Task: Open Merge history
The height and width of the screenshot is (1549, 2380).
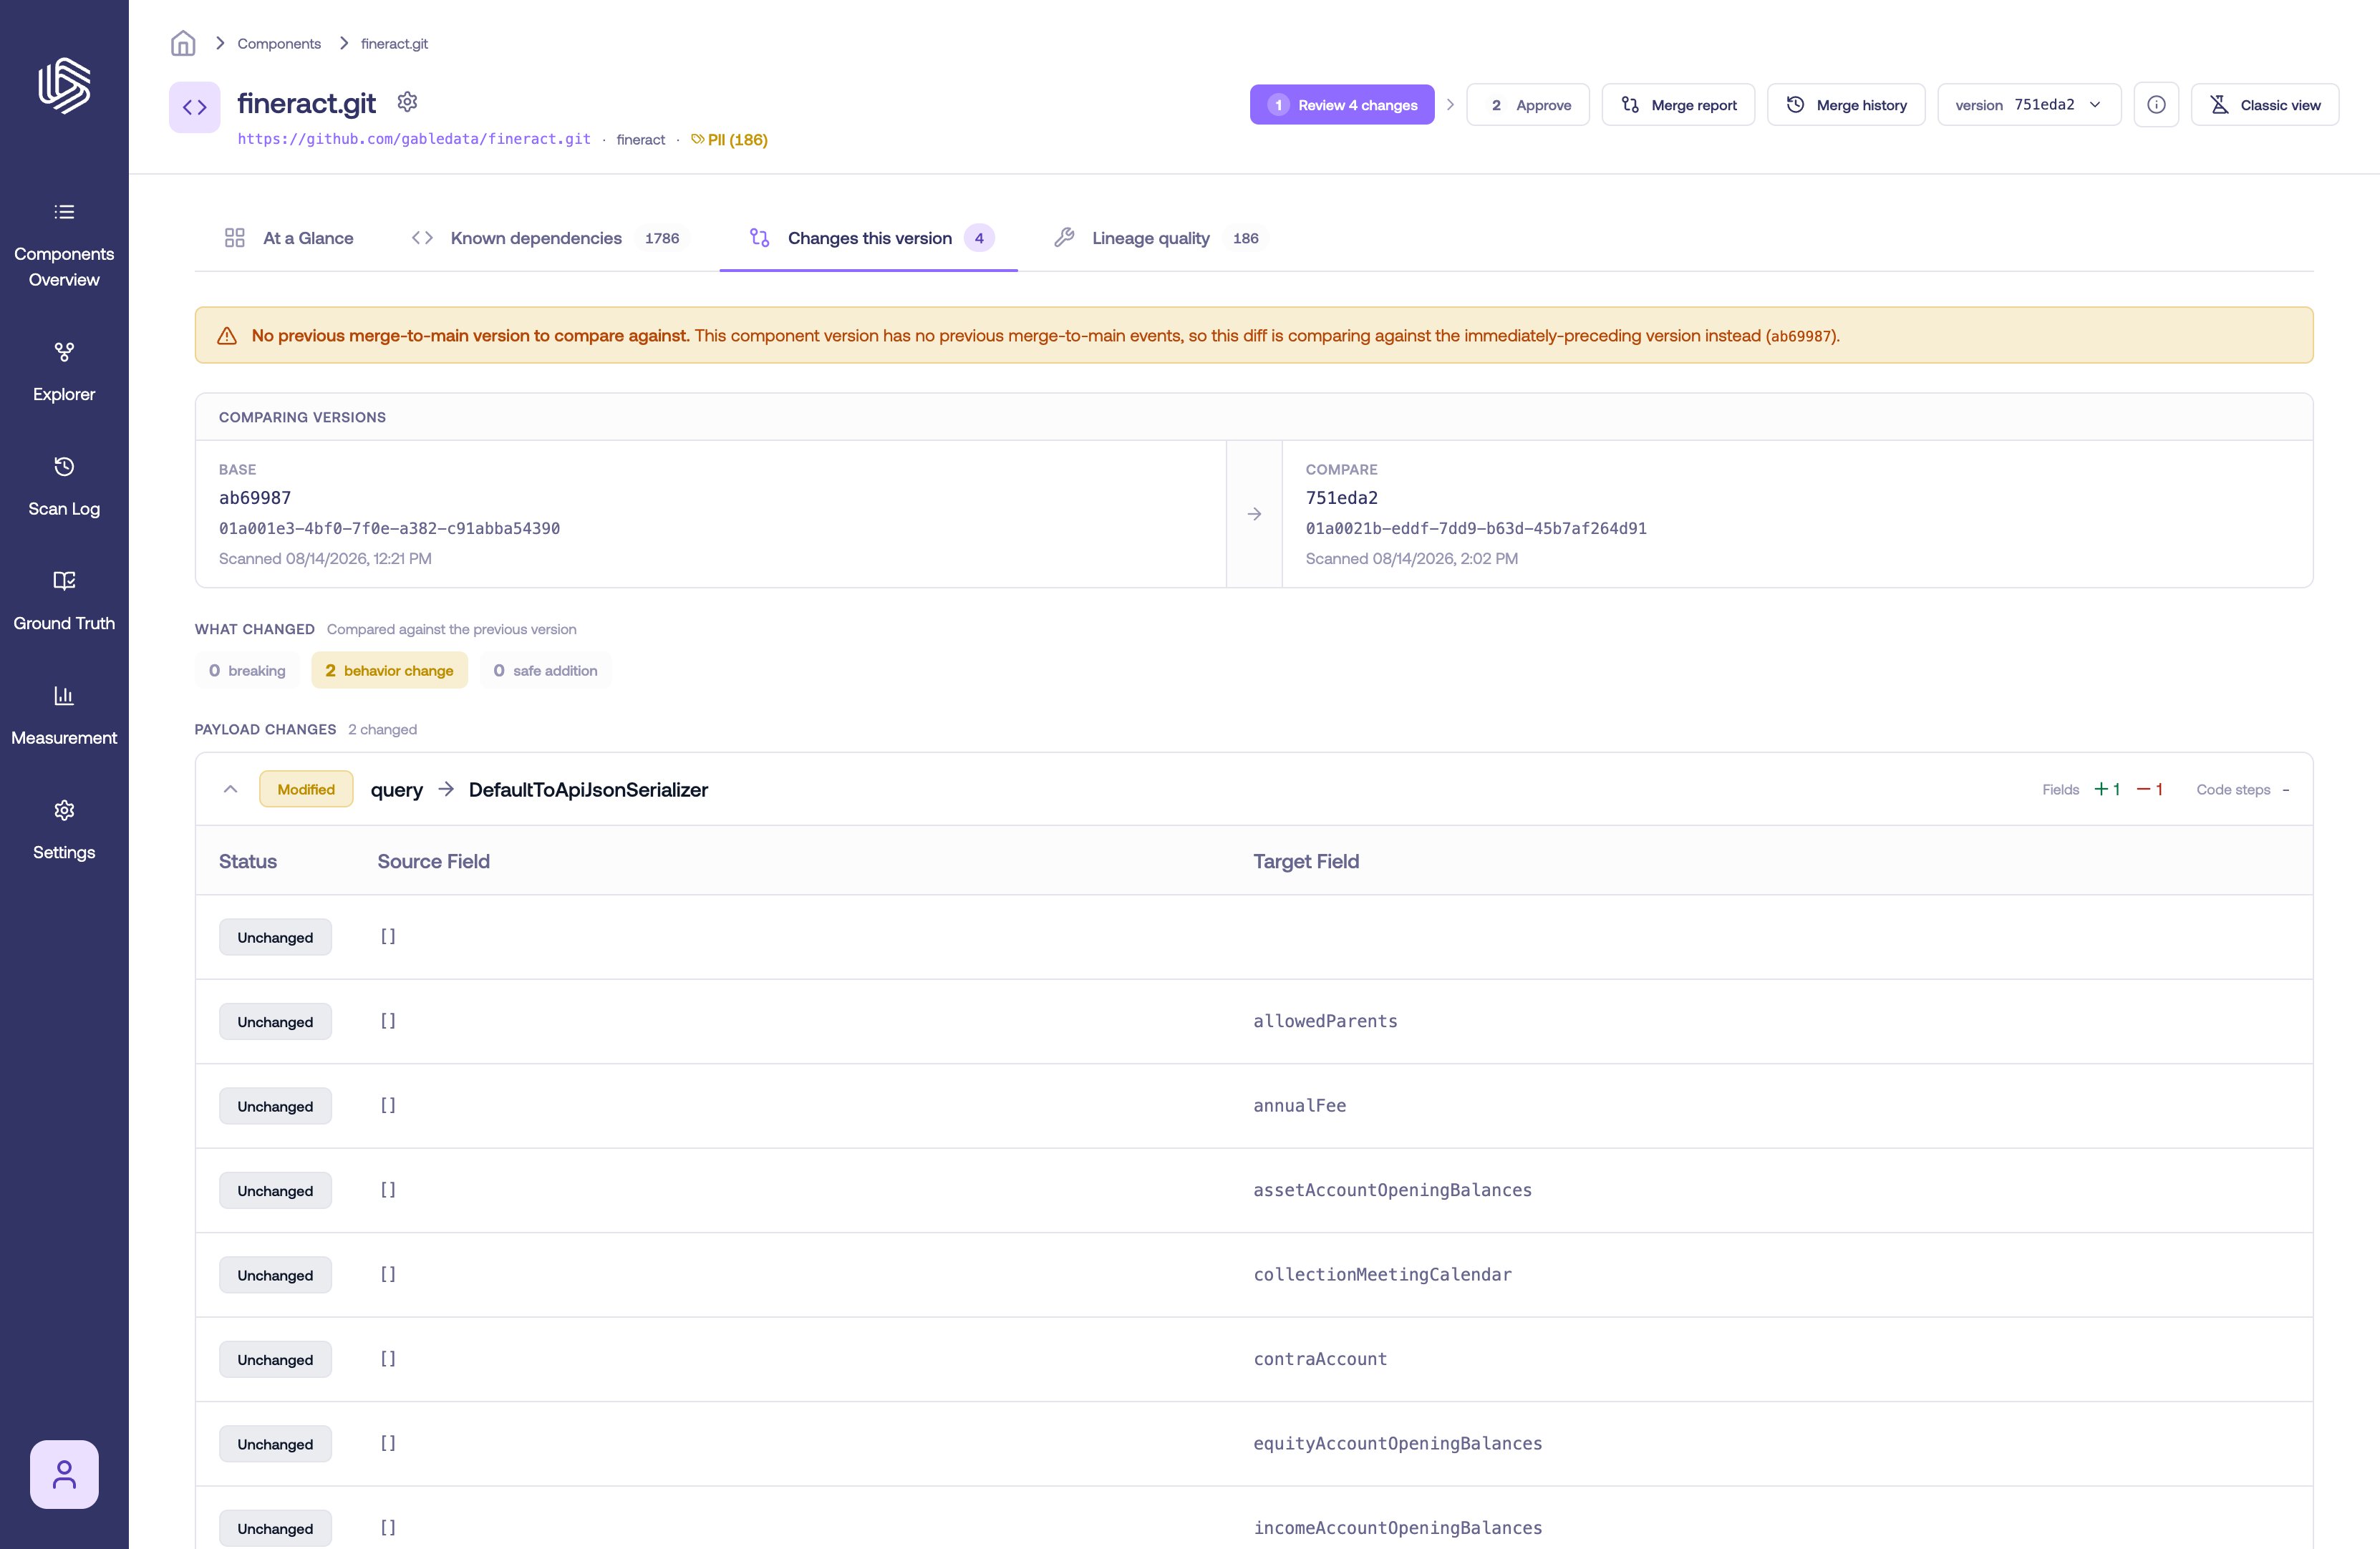Action: coord(1846,105)
